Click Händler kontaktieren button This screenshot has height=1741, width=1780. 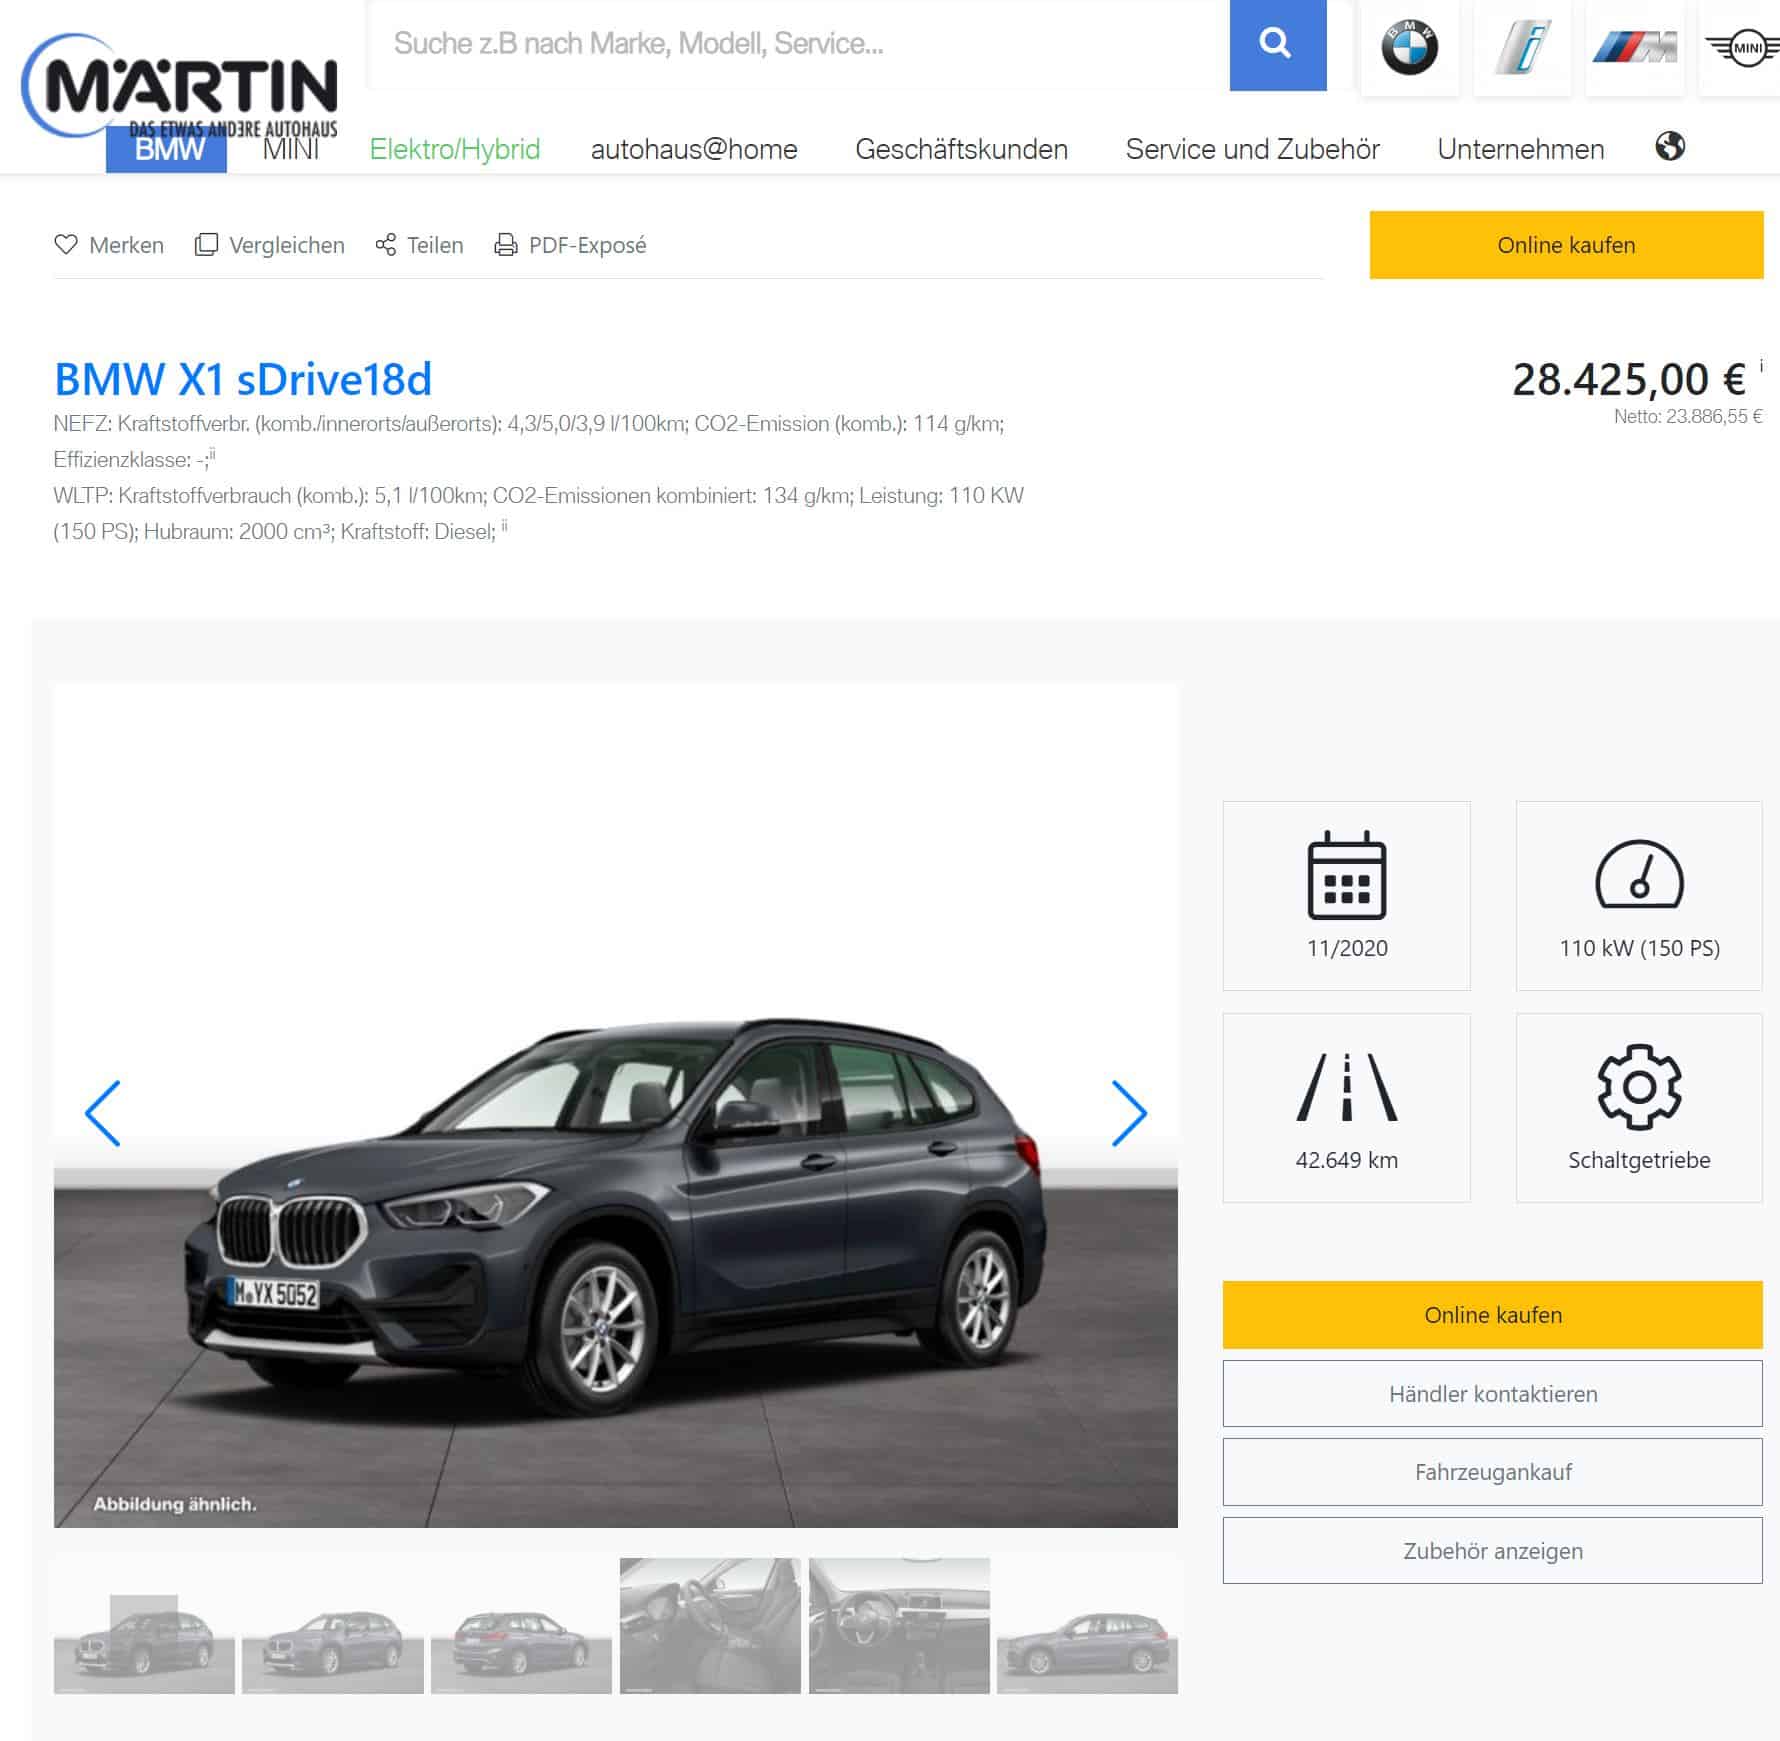click(x=1492, y=1393)
